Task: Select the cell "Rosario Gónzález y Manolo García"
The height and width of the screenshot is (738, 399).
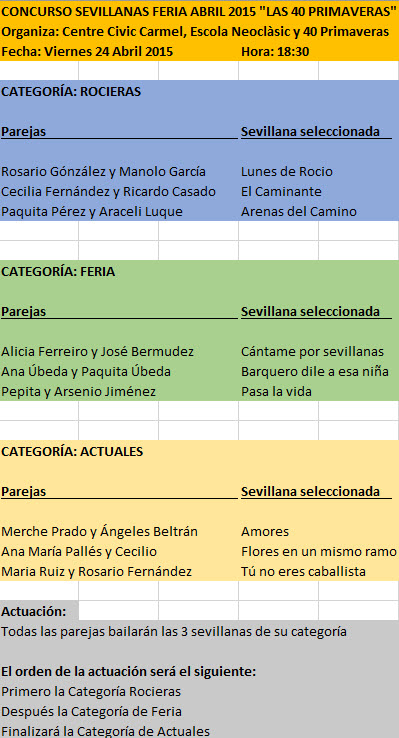Action: [104, 172]
